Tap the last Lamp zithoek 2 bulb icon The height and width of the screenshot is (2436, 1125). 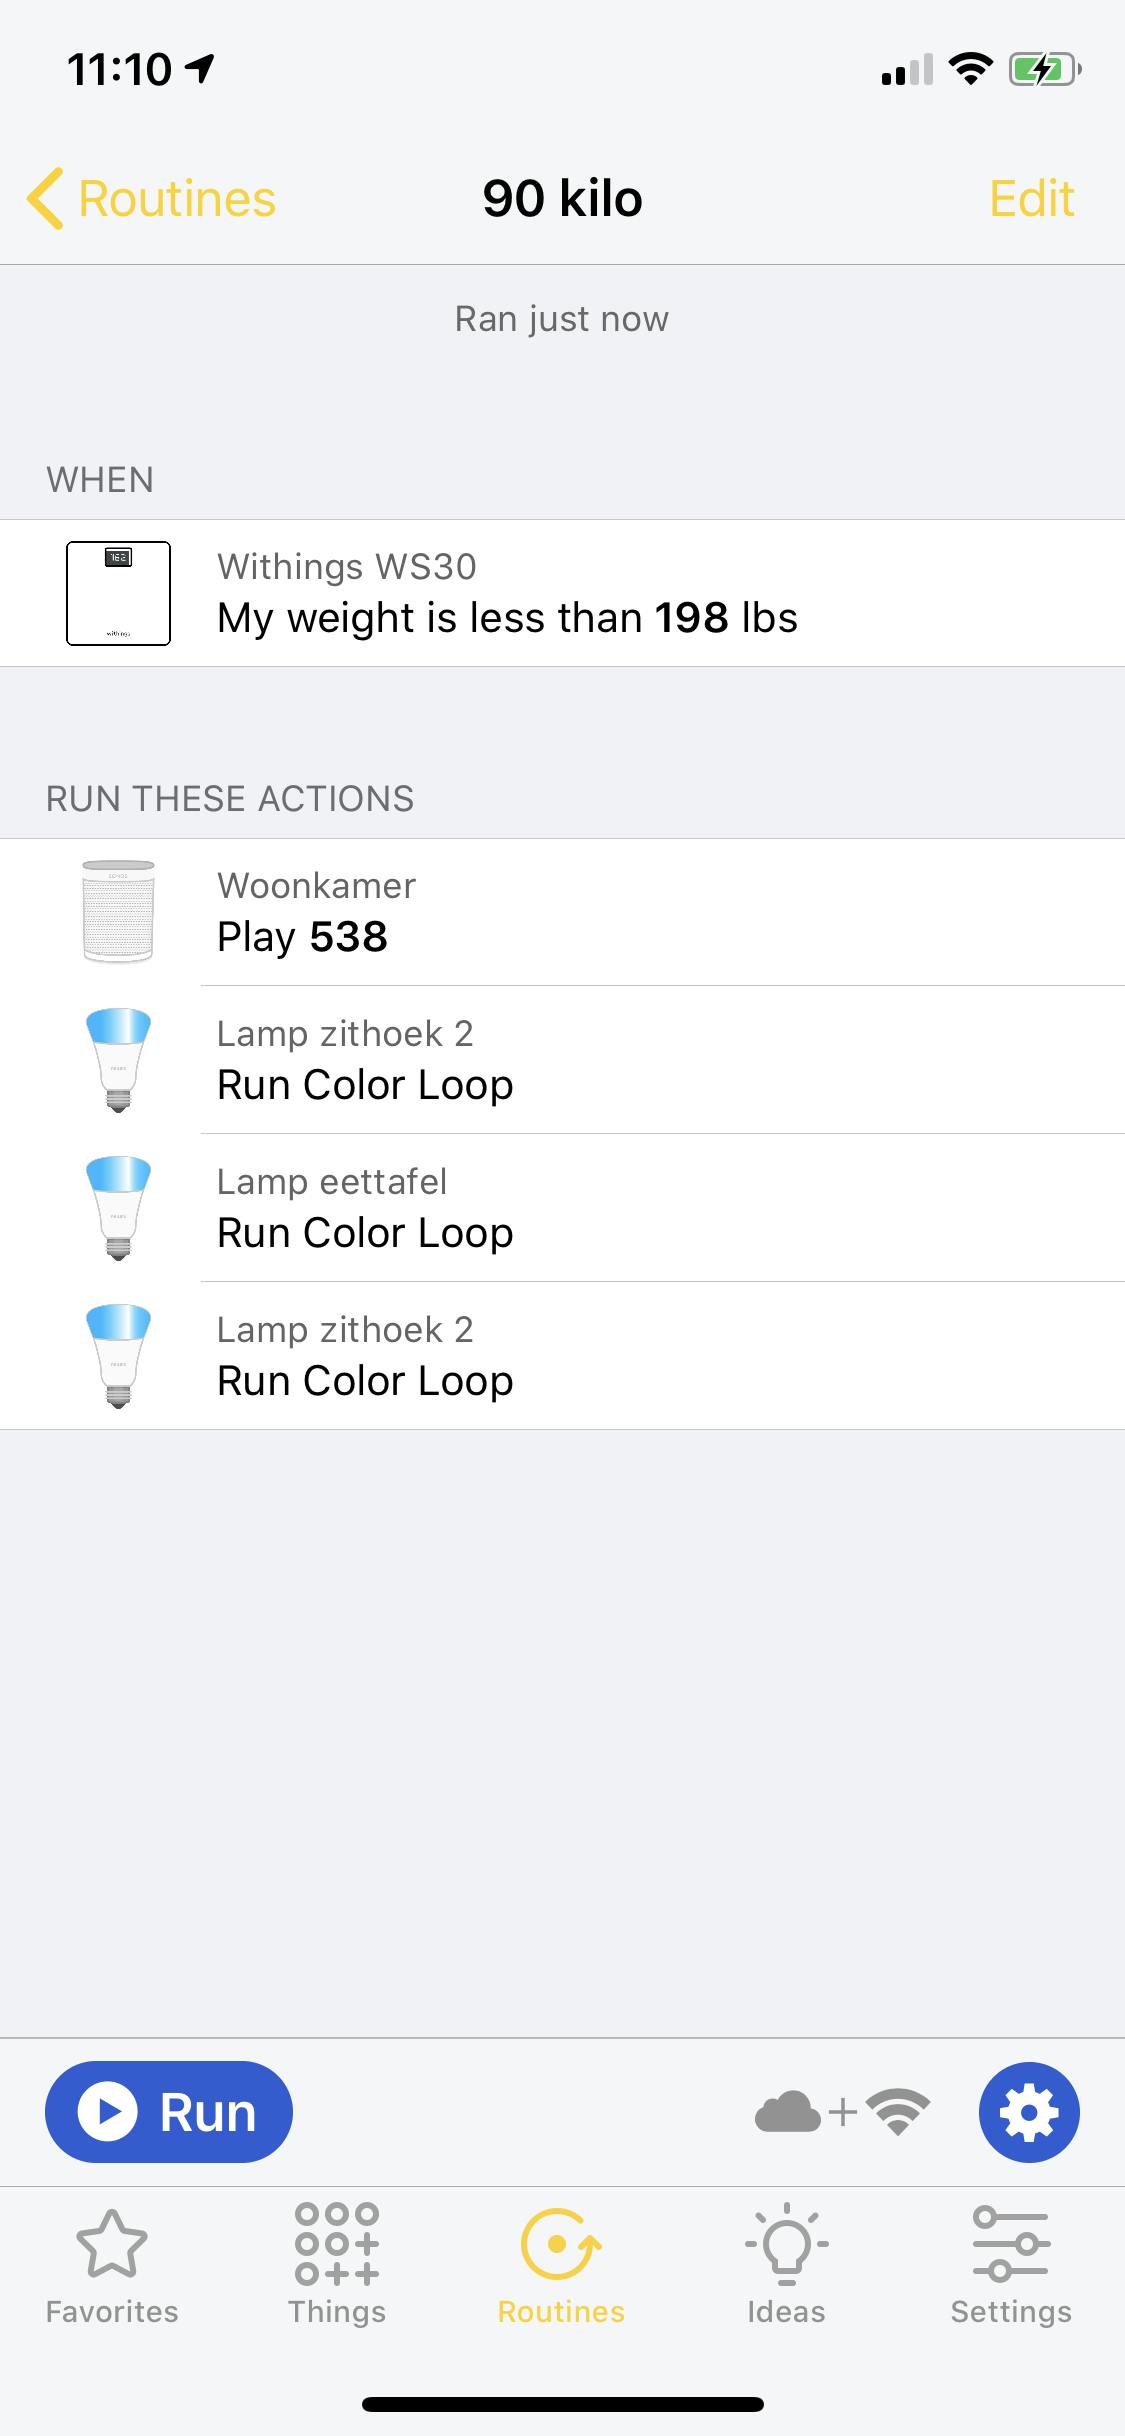click(118, 1355)
